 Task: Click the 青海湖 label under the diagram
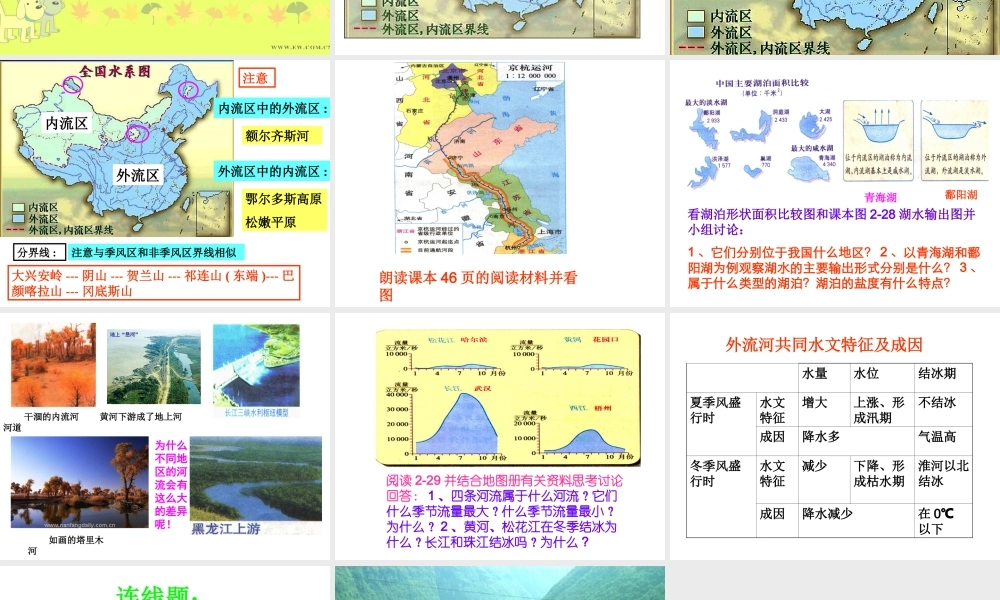pyautogui.click(x=880, y=197)
